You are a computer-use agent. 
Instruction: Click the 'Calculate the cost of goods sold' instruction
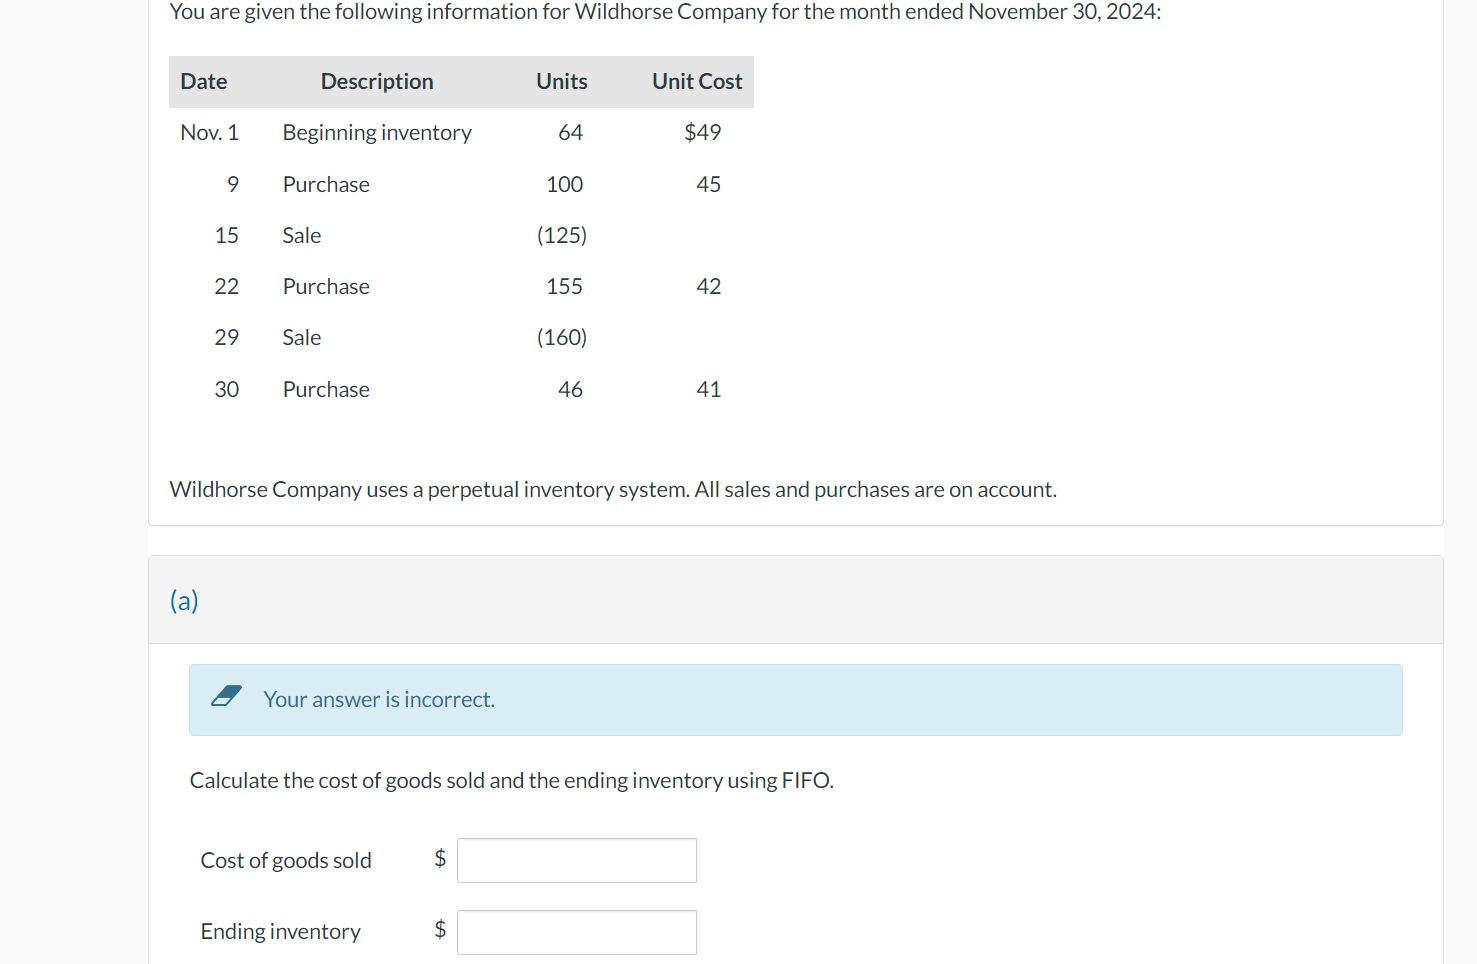tap(511, 781)
